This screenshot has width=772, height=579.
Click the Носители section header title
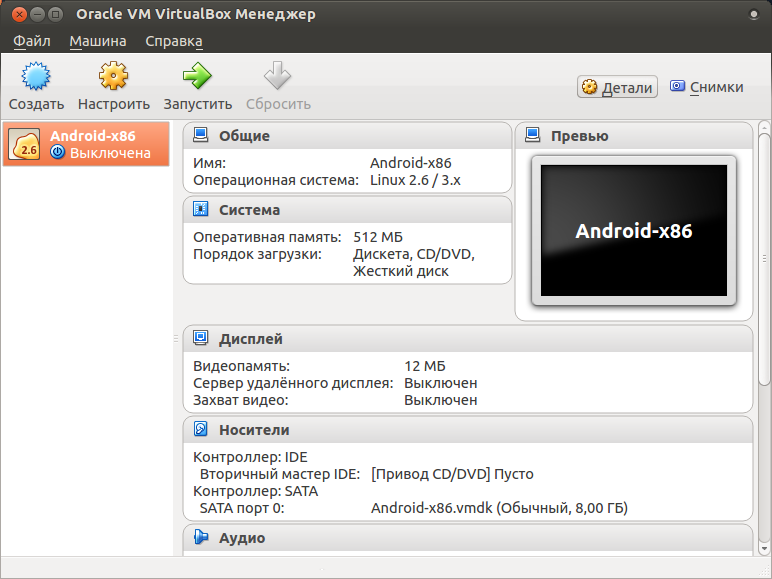point(254,430)
